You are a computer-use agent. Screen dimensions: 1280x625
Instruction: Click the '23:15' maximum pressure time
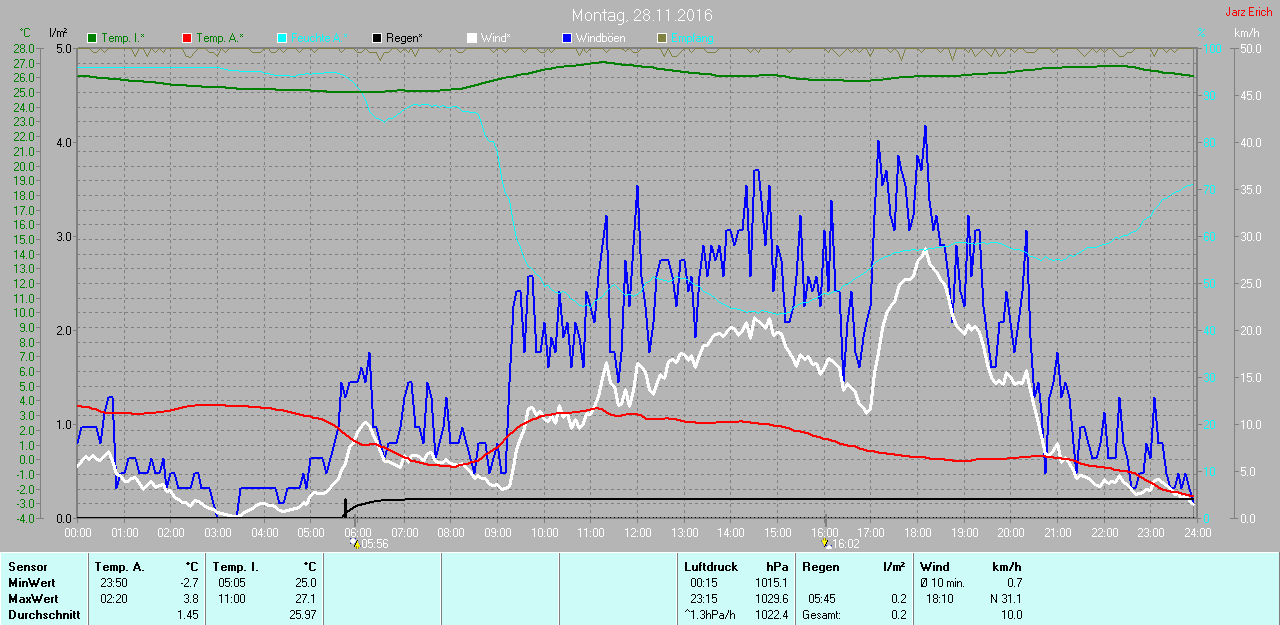[703, 599]
